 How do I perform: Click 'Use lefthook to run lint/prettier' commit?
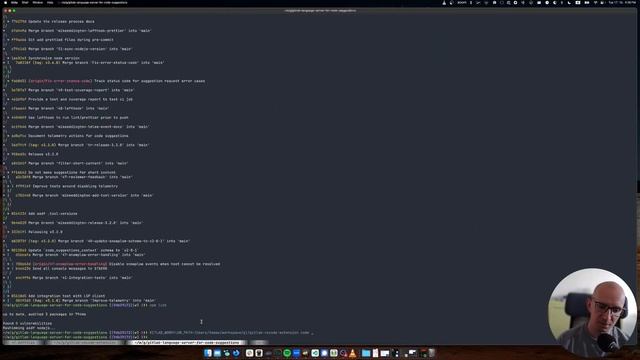[70, 118]
